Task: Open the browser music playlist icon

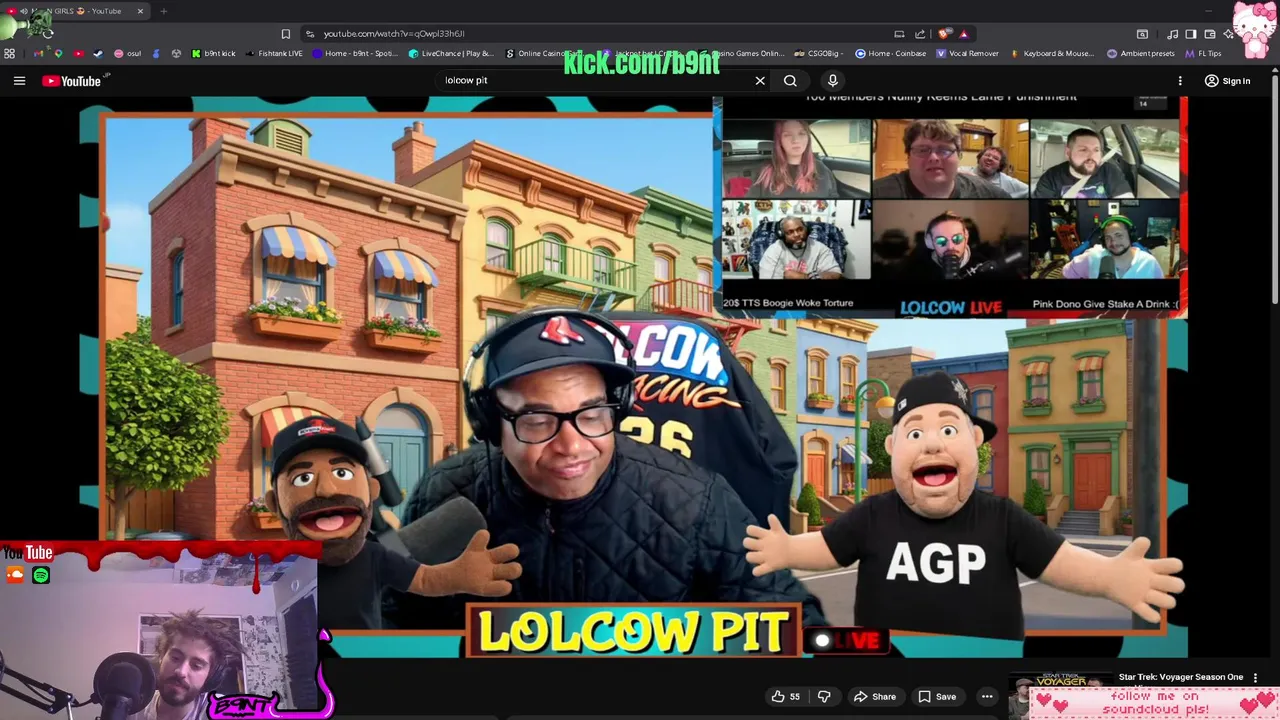Action: (x=1172, y=33)
